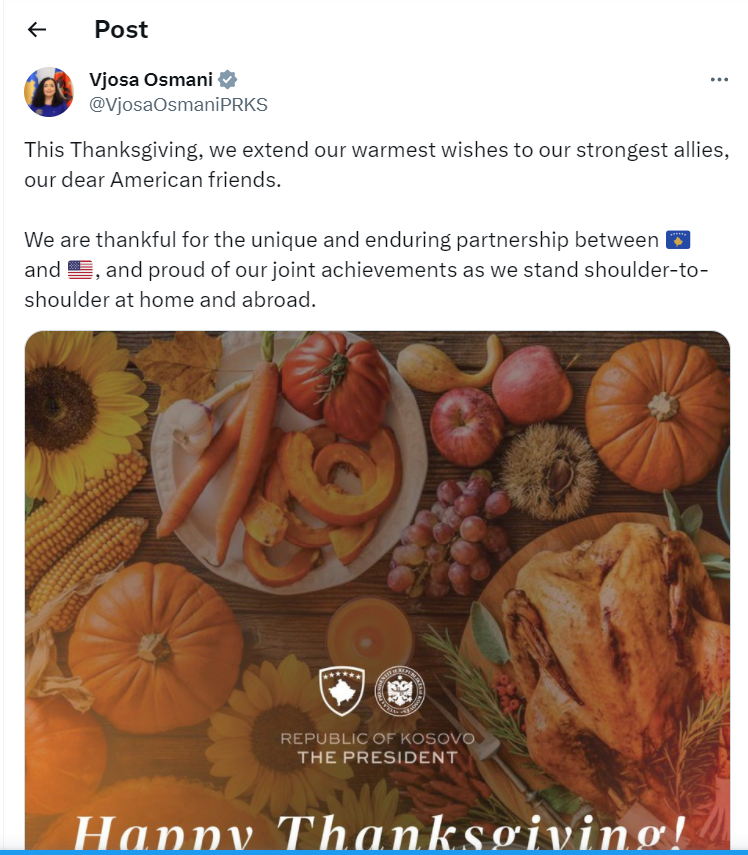Click the Kosovo flag emoji
The width and height of the screenshot is (748, 855).
point(678,241)
